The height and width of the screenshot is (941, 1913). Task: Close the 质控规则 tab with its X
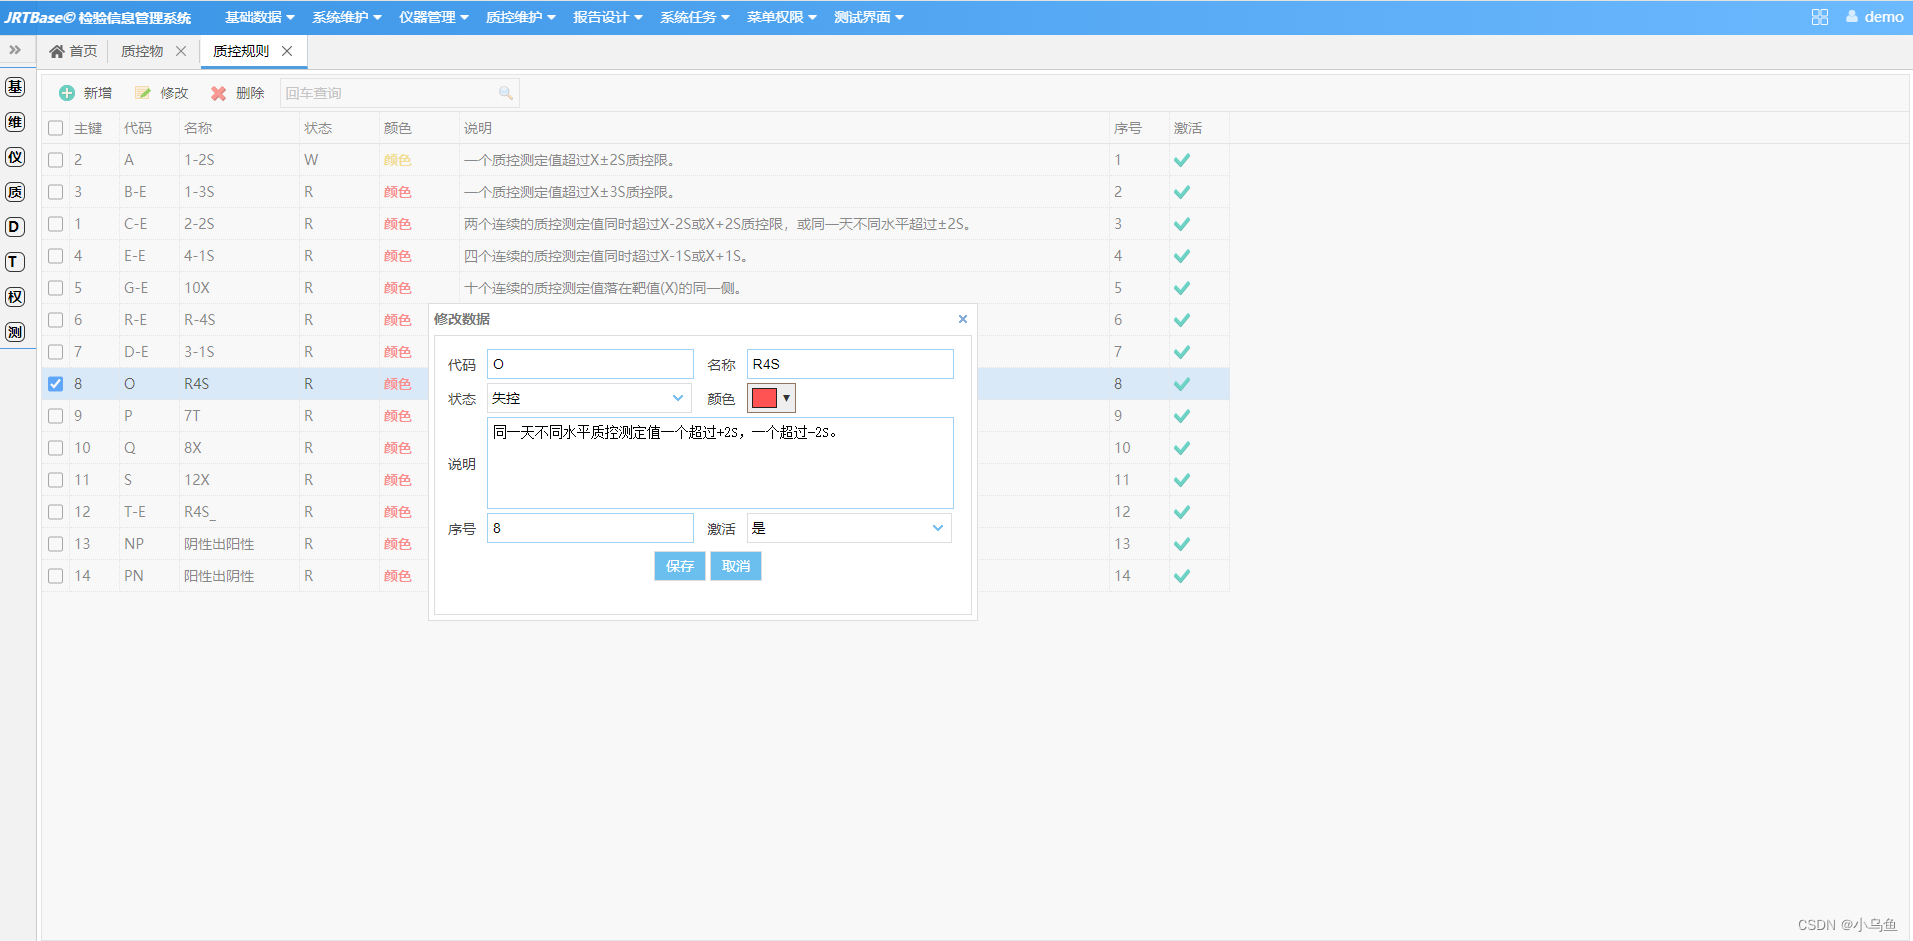coord(287,51)
